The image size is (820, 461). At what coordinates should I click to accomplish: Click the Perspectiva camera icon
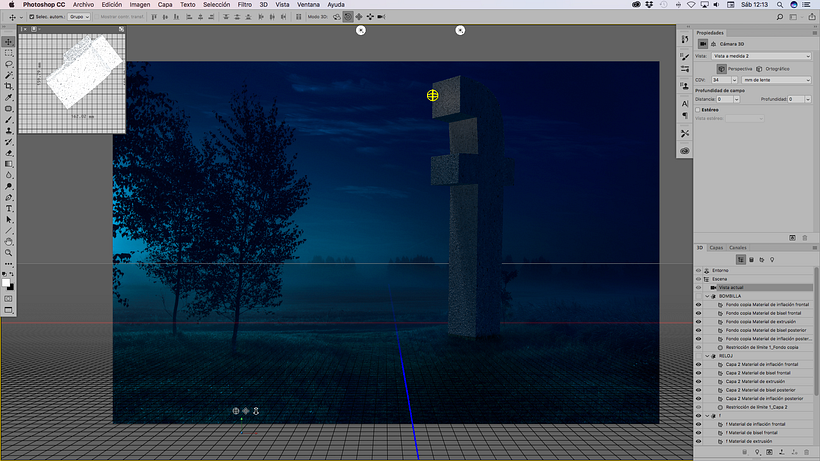pyautogui.click(x=721, y=68)
